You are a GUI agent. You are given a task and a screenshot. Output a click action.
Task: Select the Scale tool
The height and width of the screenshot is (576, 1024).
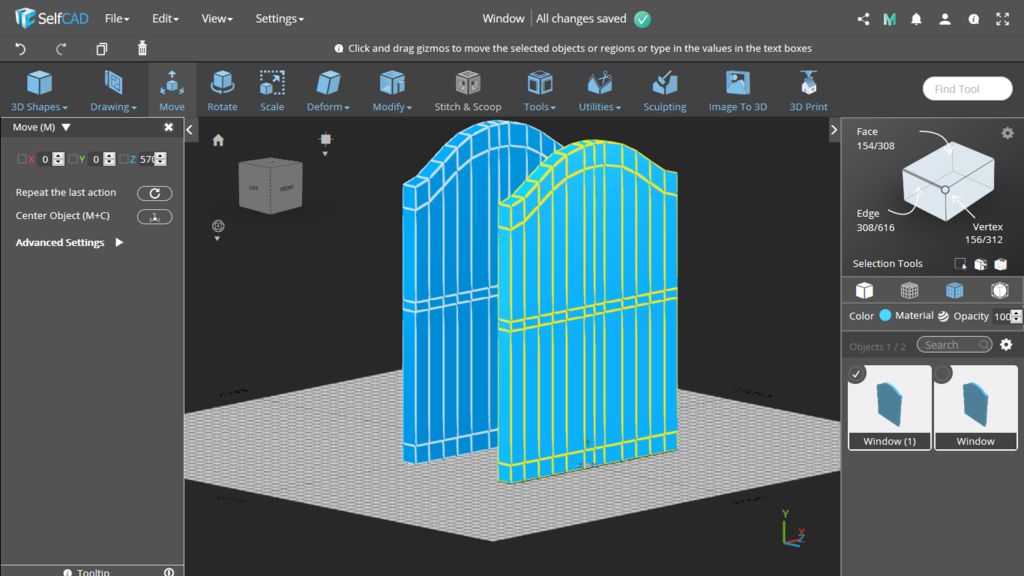[x=272, y=90]
